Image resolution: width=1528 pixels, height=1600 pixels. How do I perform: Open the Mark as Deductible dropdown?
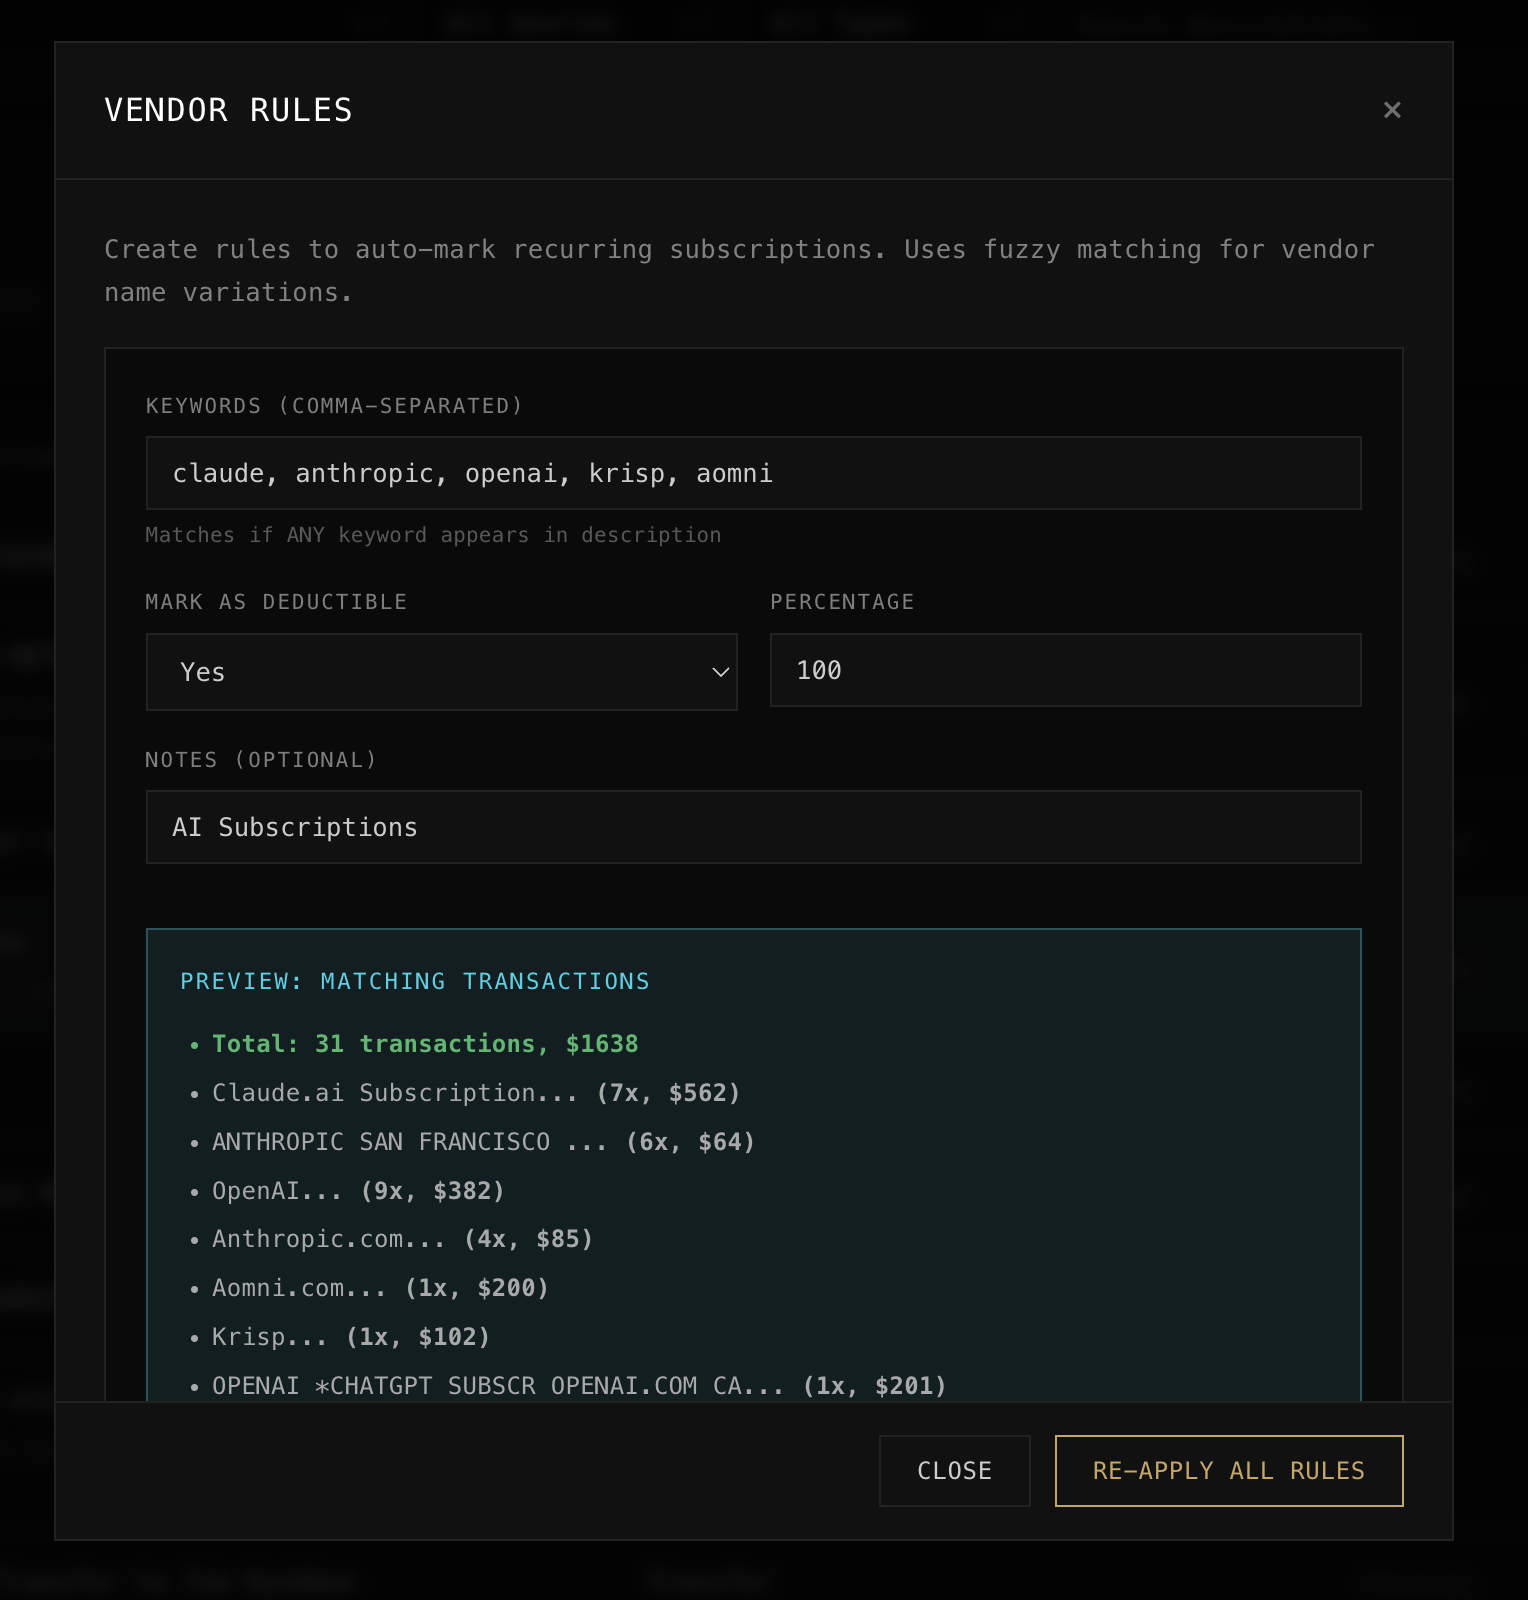click(441, 672)
